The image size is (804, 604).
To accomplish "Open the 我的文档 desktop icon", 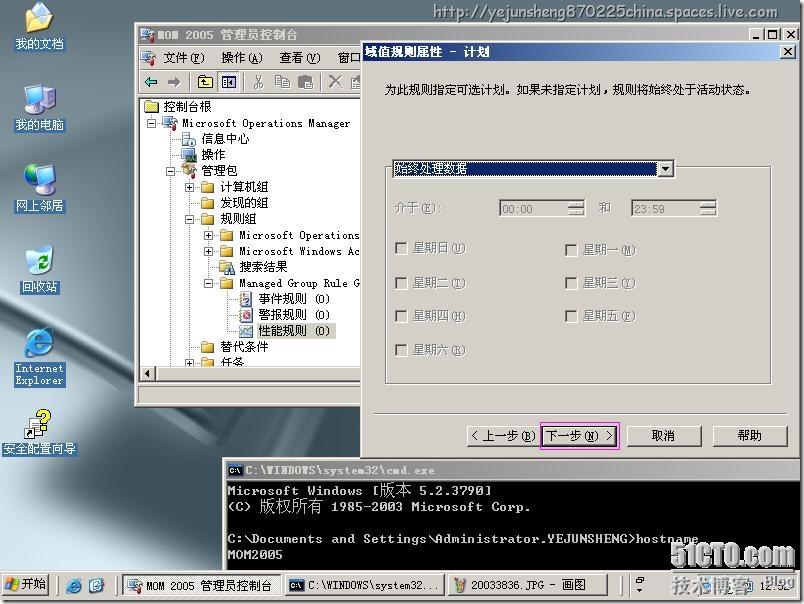I will (x=39, y=27).
